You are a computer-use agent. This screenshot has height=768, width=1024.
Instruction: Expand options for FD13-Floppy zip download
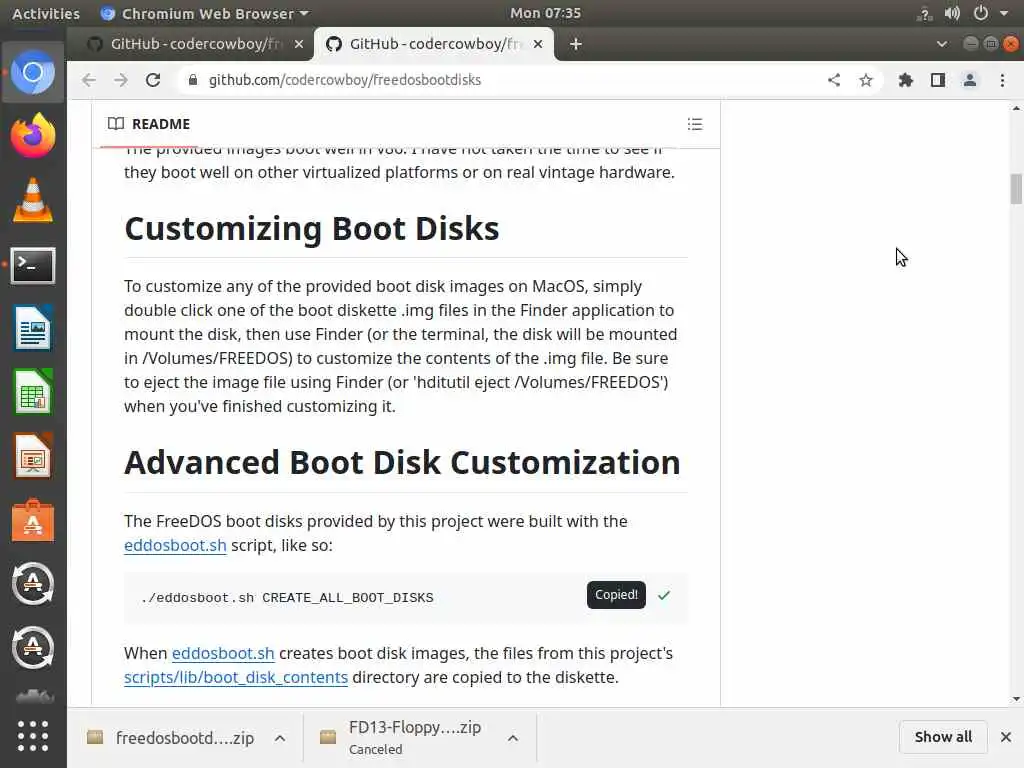tap(513, 738)
